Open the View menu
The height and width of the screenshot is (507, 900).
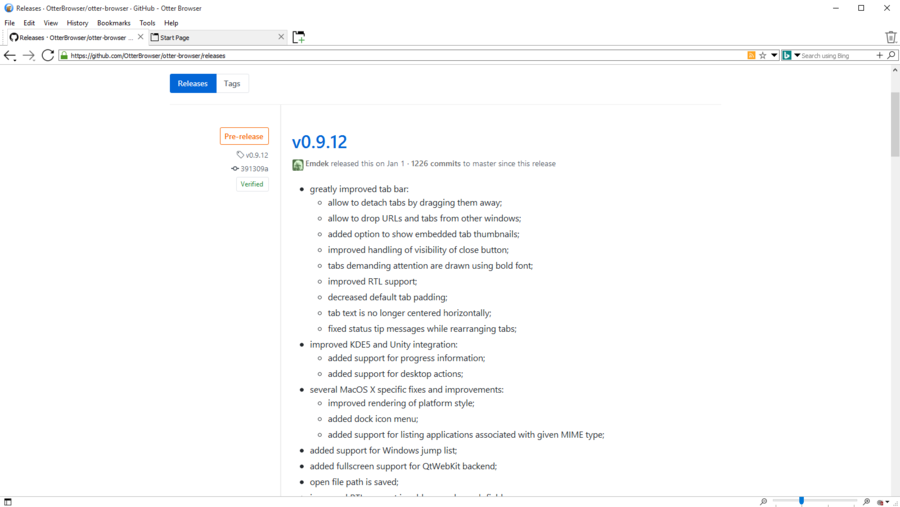tap(51, 23)
